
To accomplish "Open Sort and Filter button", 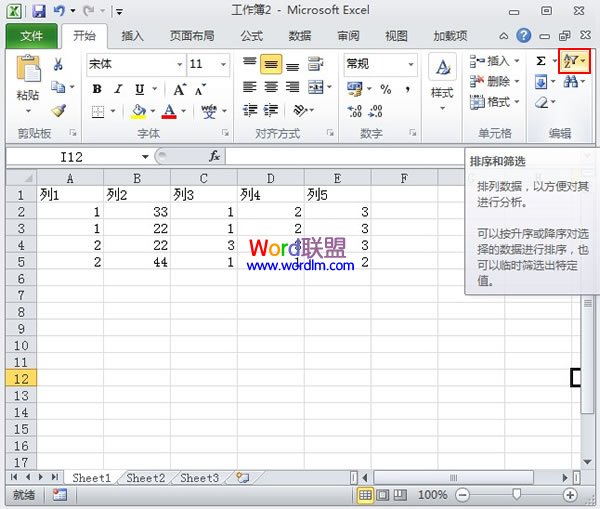I will [574, 61].
